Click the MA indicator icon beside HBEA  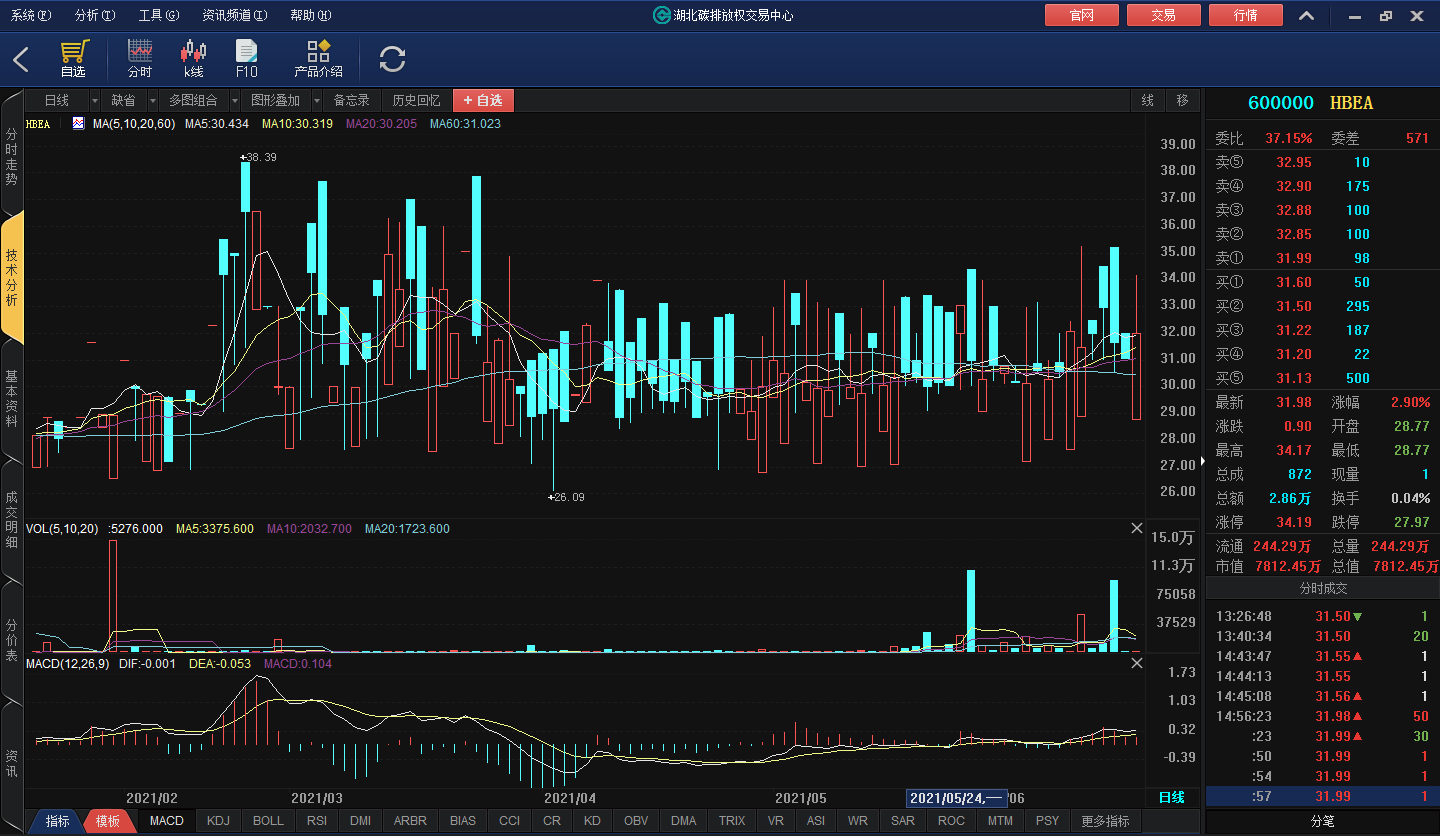point(78,124)
